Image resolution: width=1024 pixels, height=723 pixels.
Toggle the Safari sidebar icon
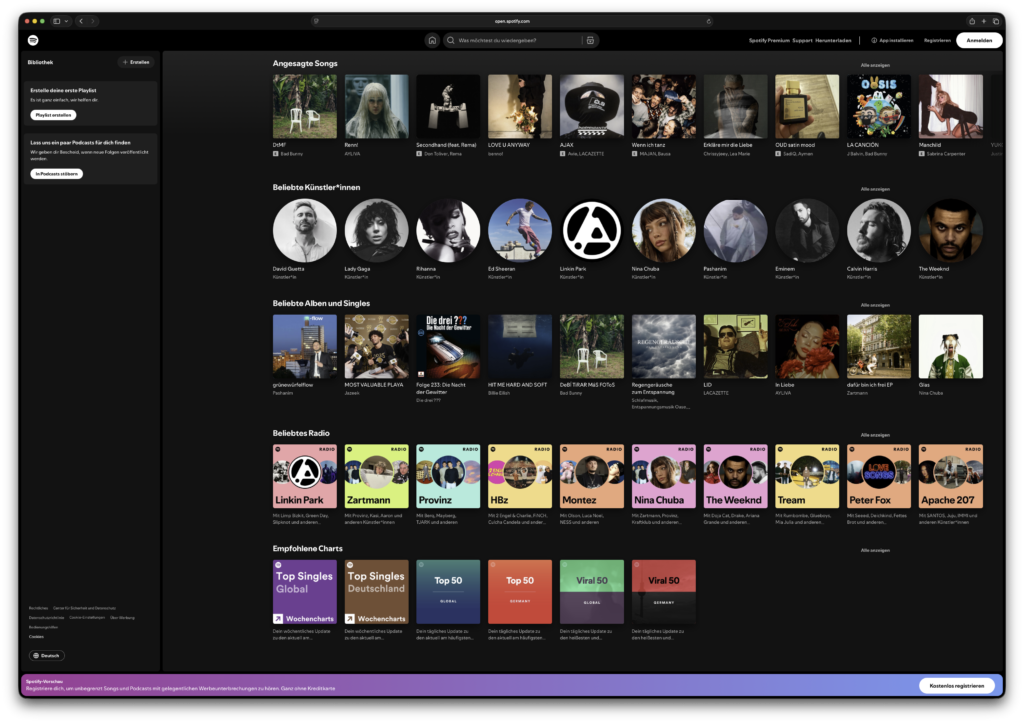tap(57, 22)
